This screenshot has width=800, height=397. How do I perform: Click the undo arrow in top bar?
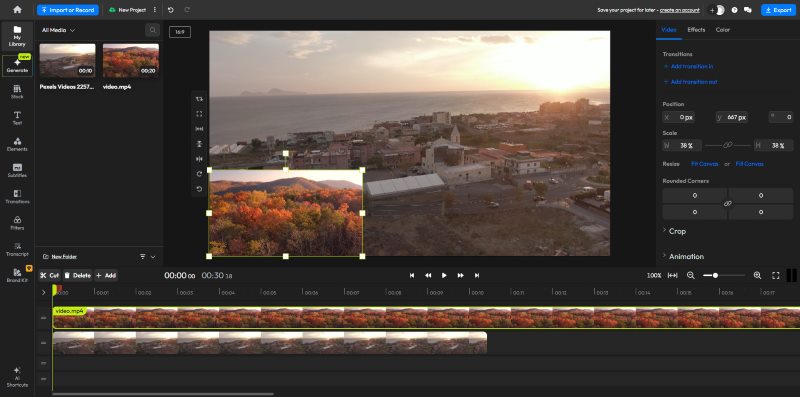pos(171,10)
